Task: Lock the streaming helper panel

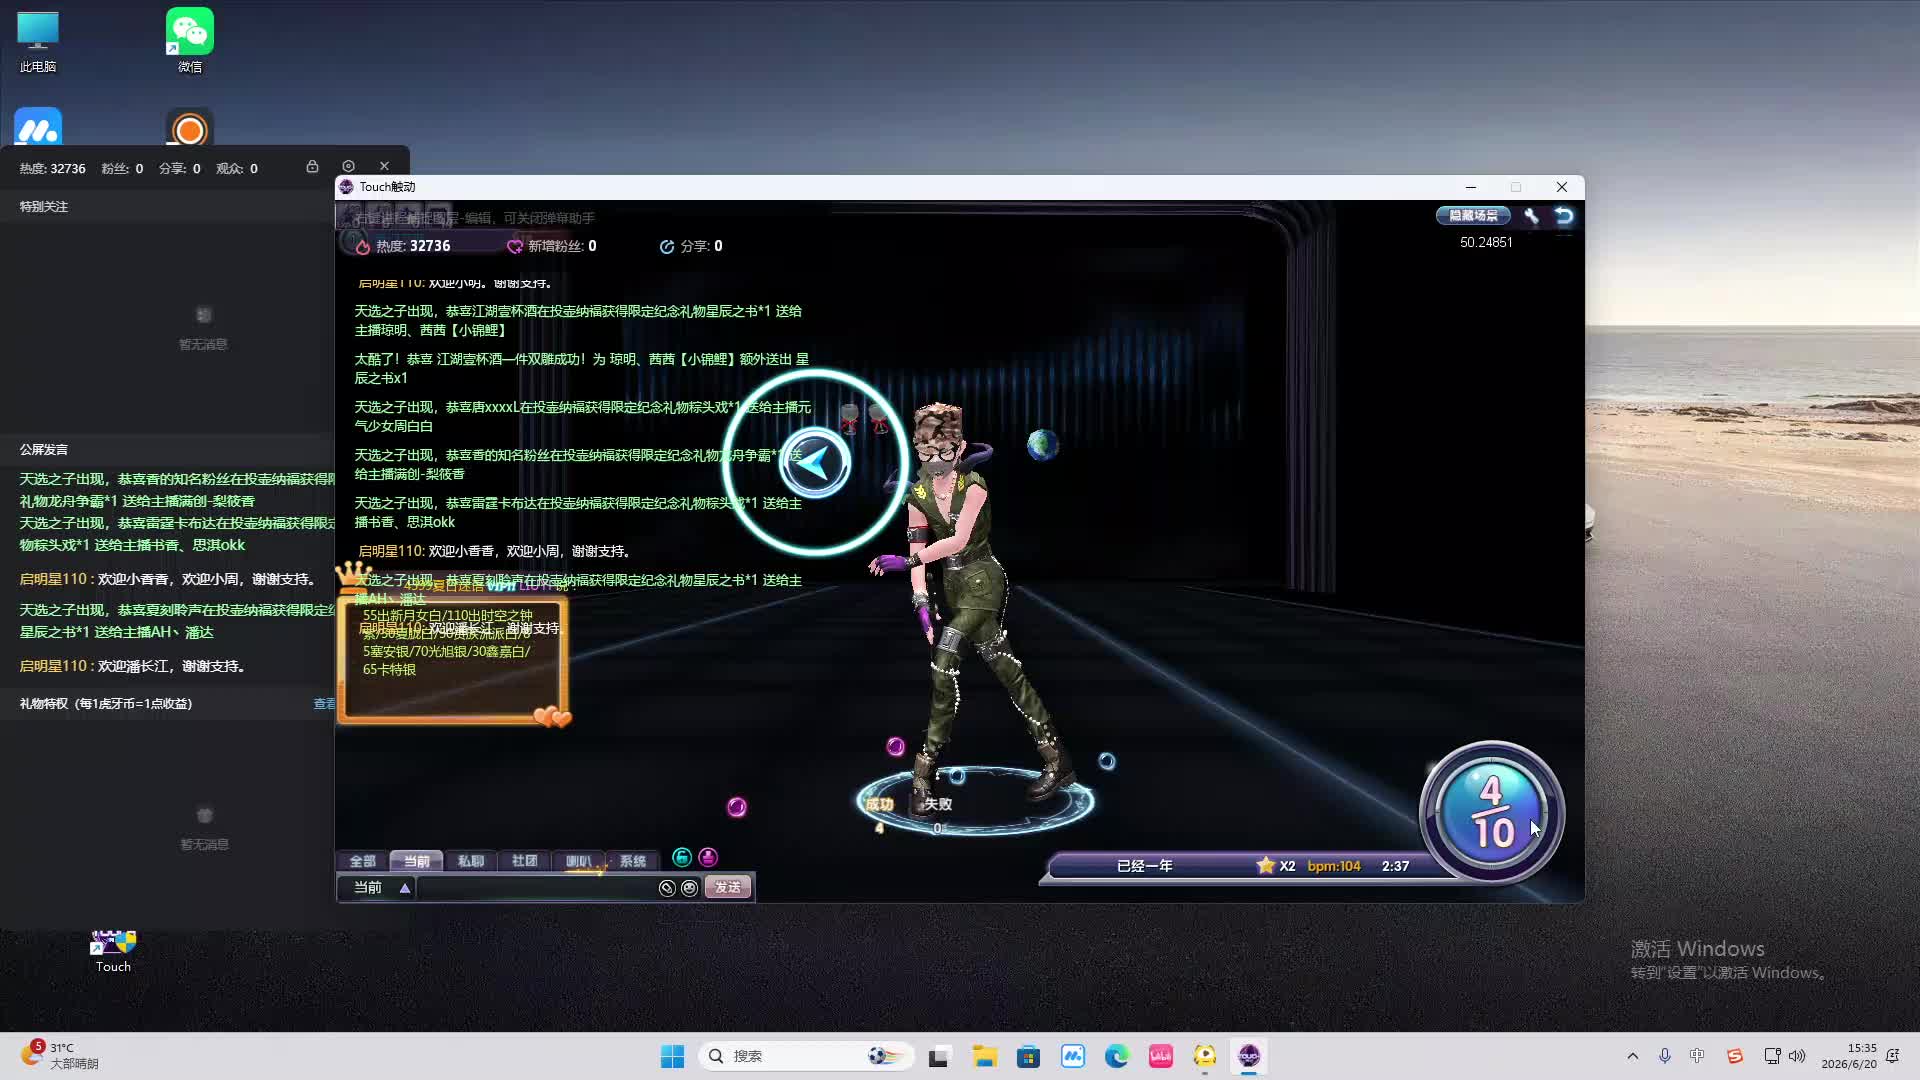Action: (x=312, y=167)
